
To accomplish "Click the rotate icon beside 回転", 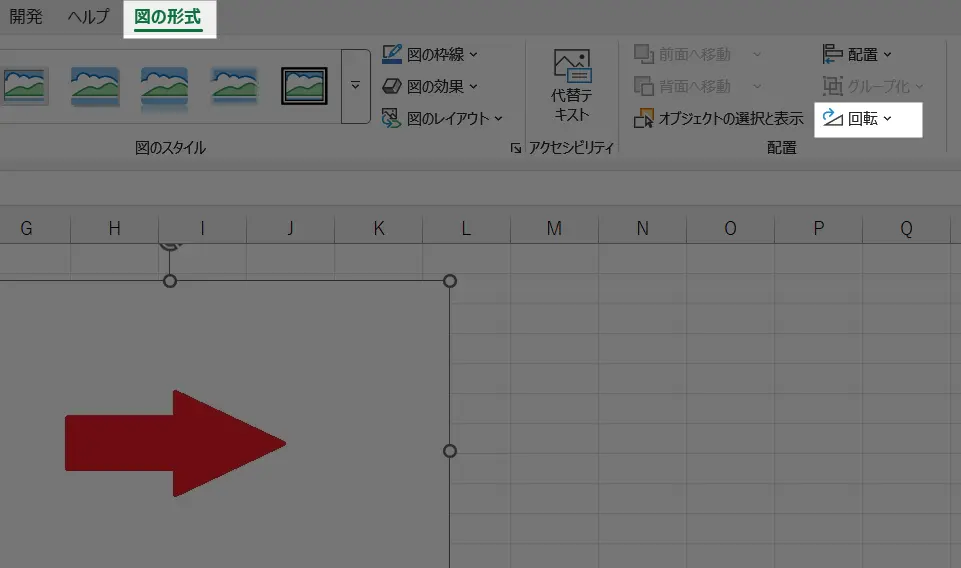I will point(832,118).
